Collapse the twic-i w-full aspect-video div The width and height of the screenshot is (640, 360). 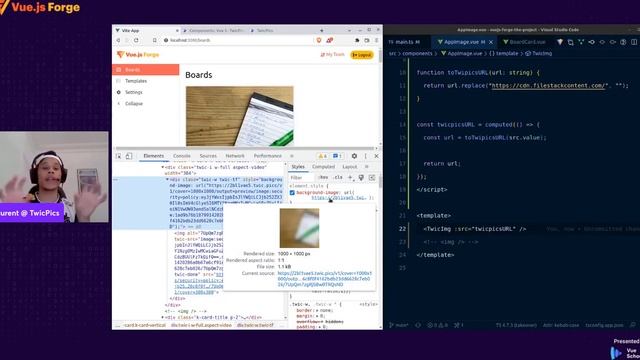tap(163, 167)
